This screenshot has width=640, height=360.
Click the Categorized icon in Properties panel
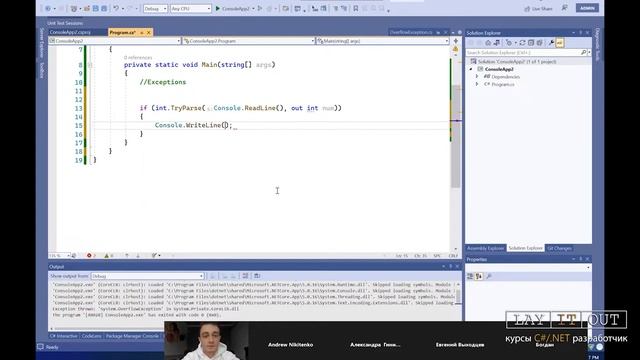point(470,276)
